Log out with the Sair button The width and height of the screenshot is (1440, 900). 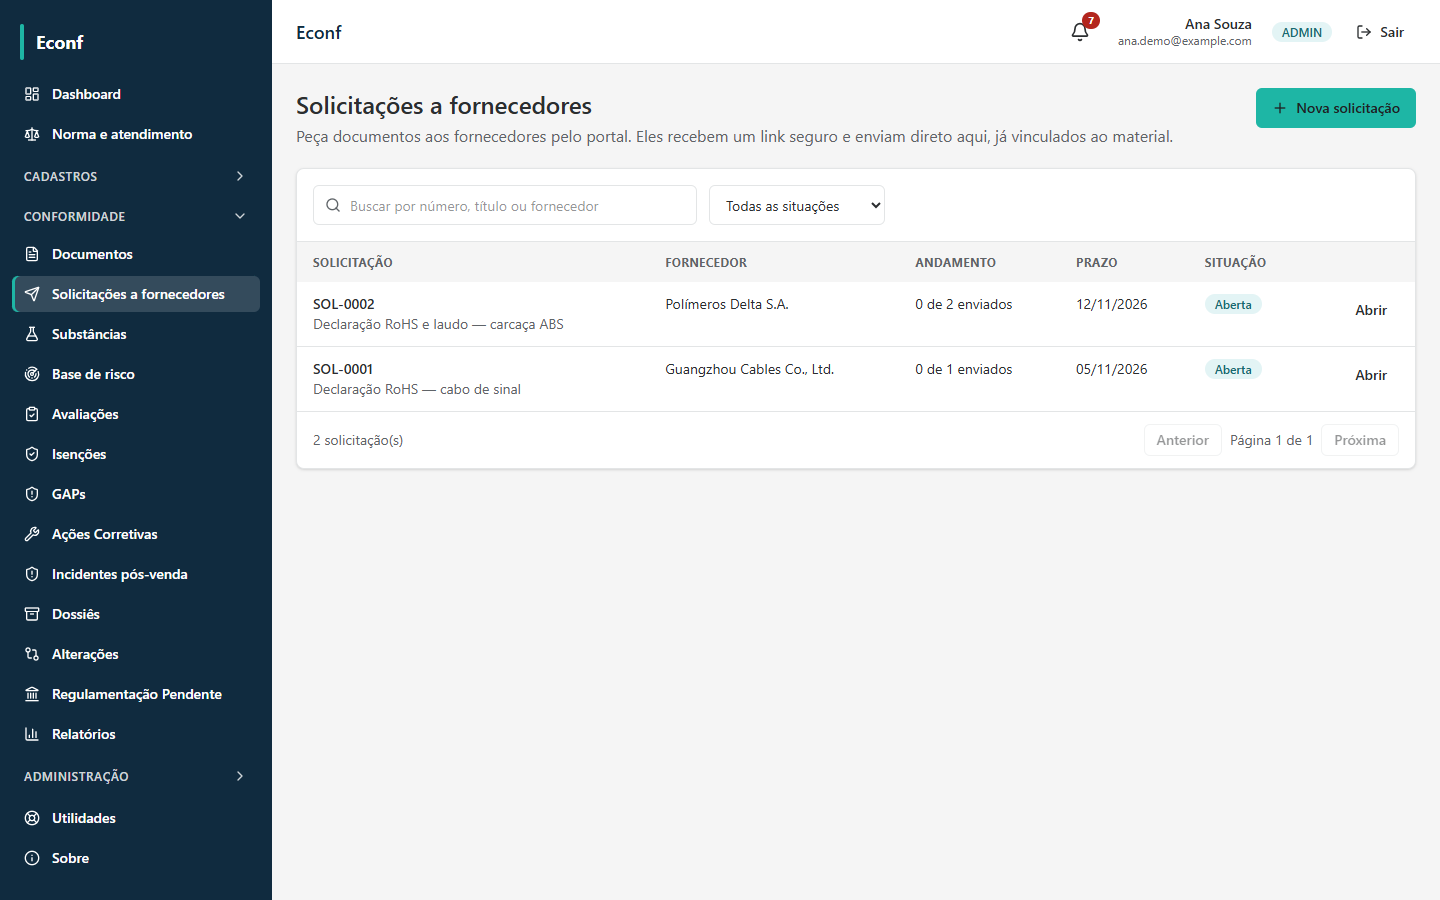click(1380, 32)
